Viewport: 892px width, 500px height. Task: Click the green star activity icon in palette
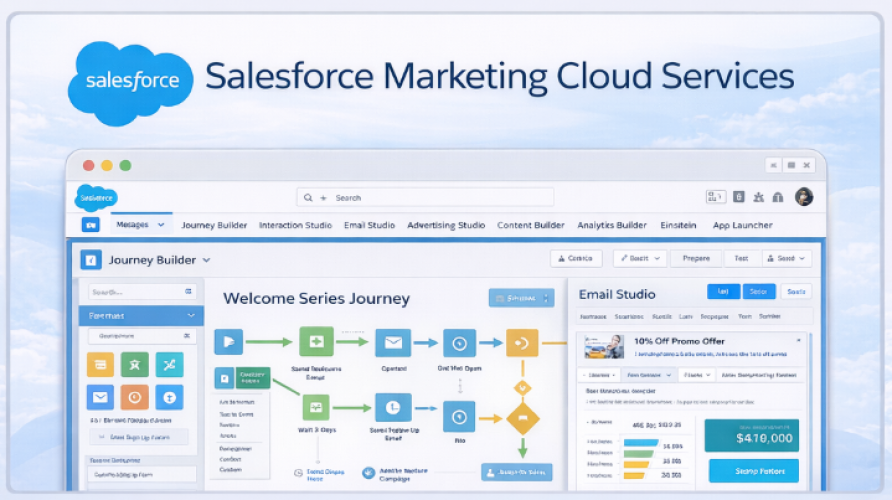[135, 365]
